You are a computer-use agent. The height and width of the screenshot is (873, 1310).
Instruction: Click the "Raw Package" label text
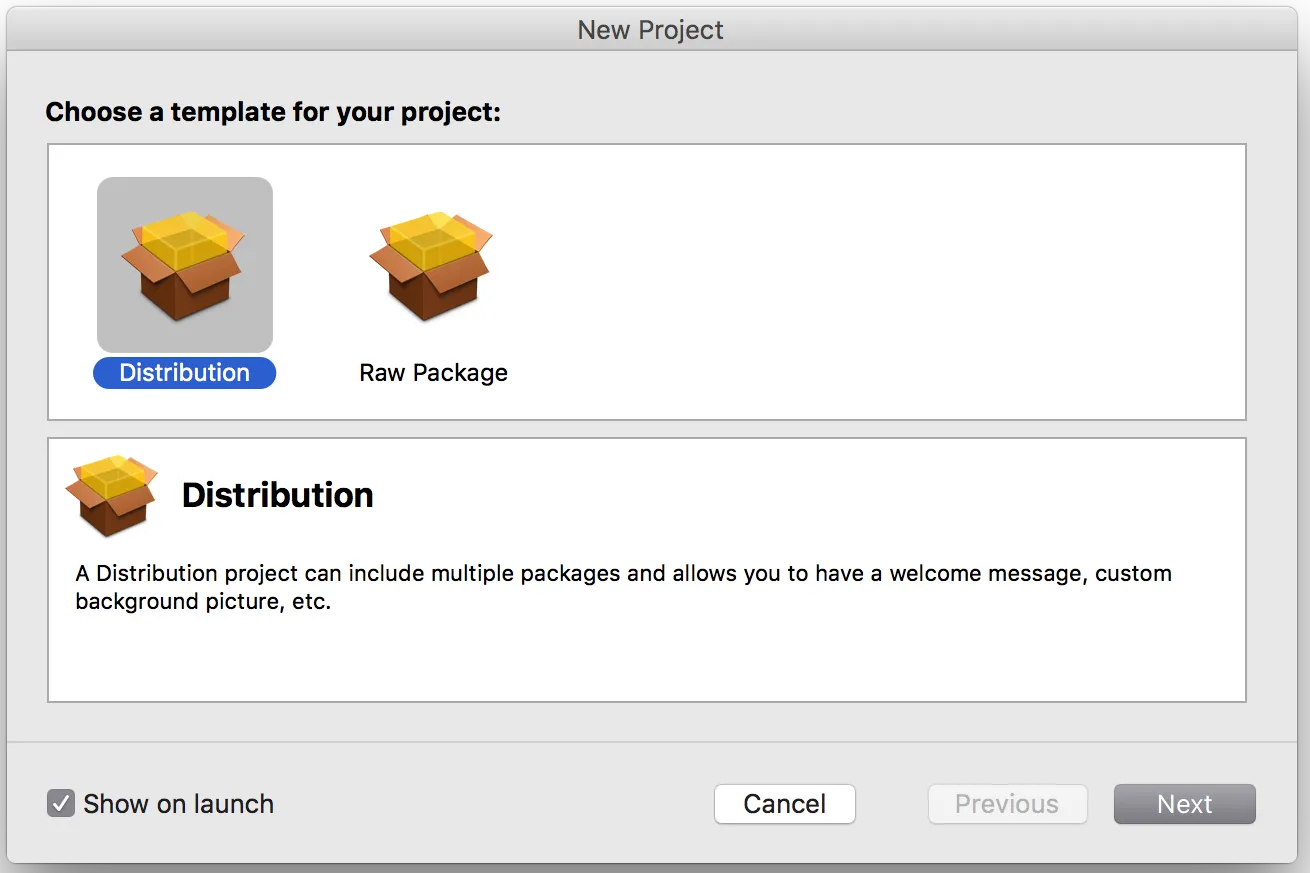tap(433, 373)
